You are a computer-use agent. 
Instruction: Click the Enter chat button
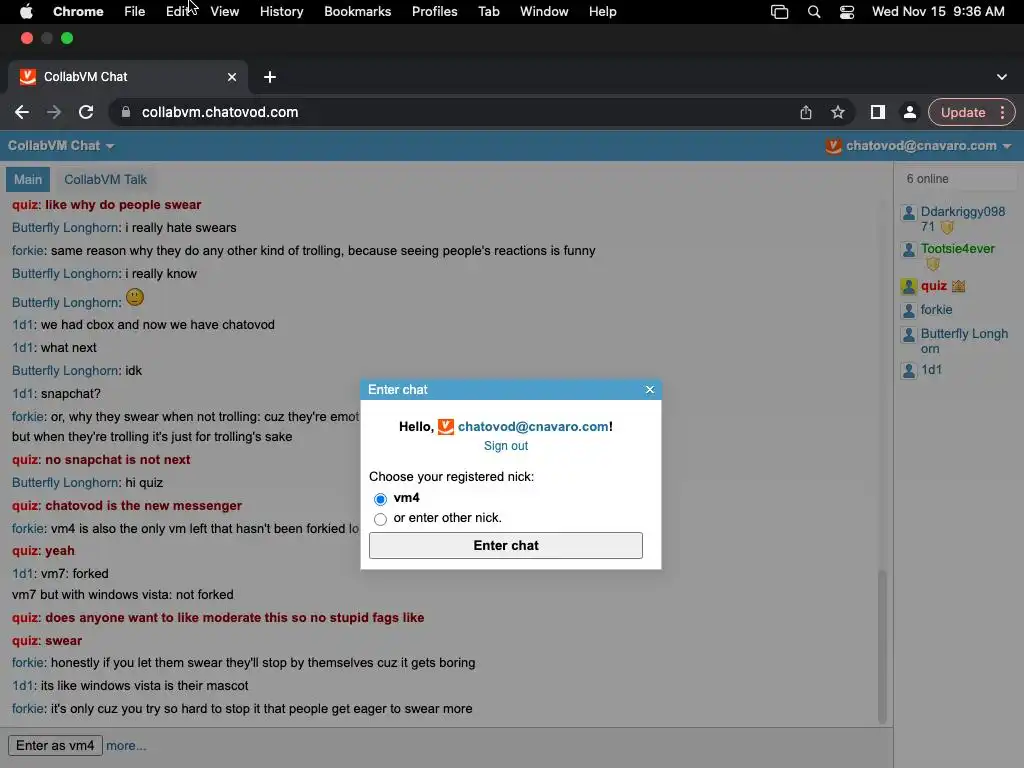505,545
